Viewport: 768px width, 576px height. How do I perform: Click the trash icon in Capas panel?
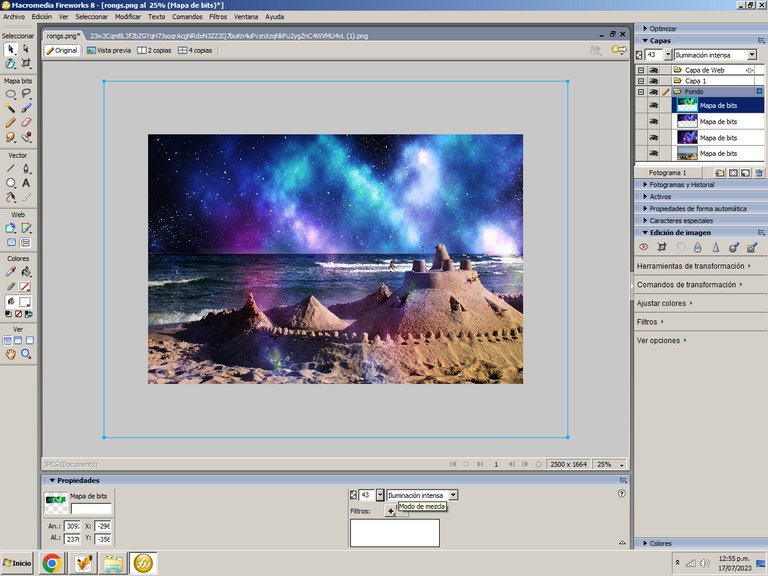click(759, 173)
